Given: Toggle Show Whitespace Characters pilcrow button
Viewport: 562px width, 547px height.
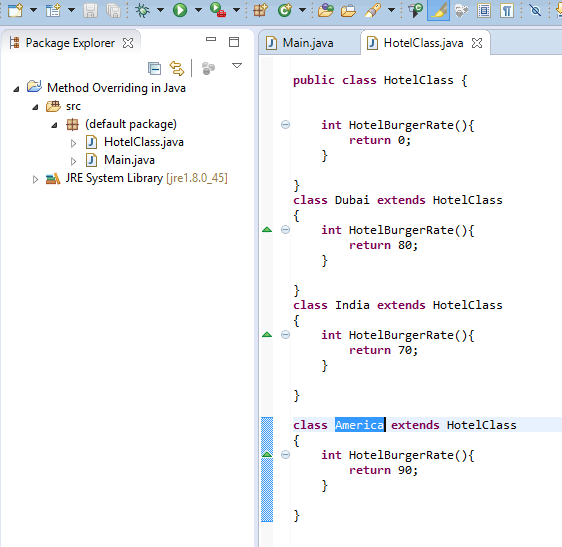Looking at the screenshot, I should (507, 10).
